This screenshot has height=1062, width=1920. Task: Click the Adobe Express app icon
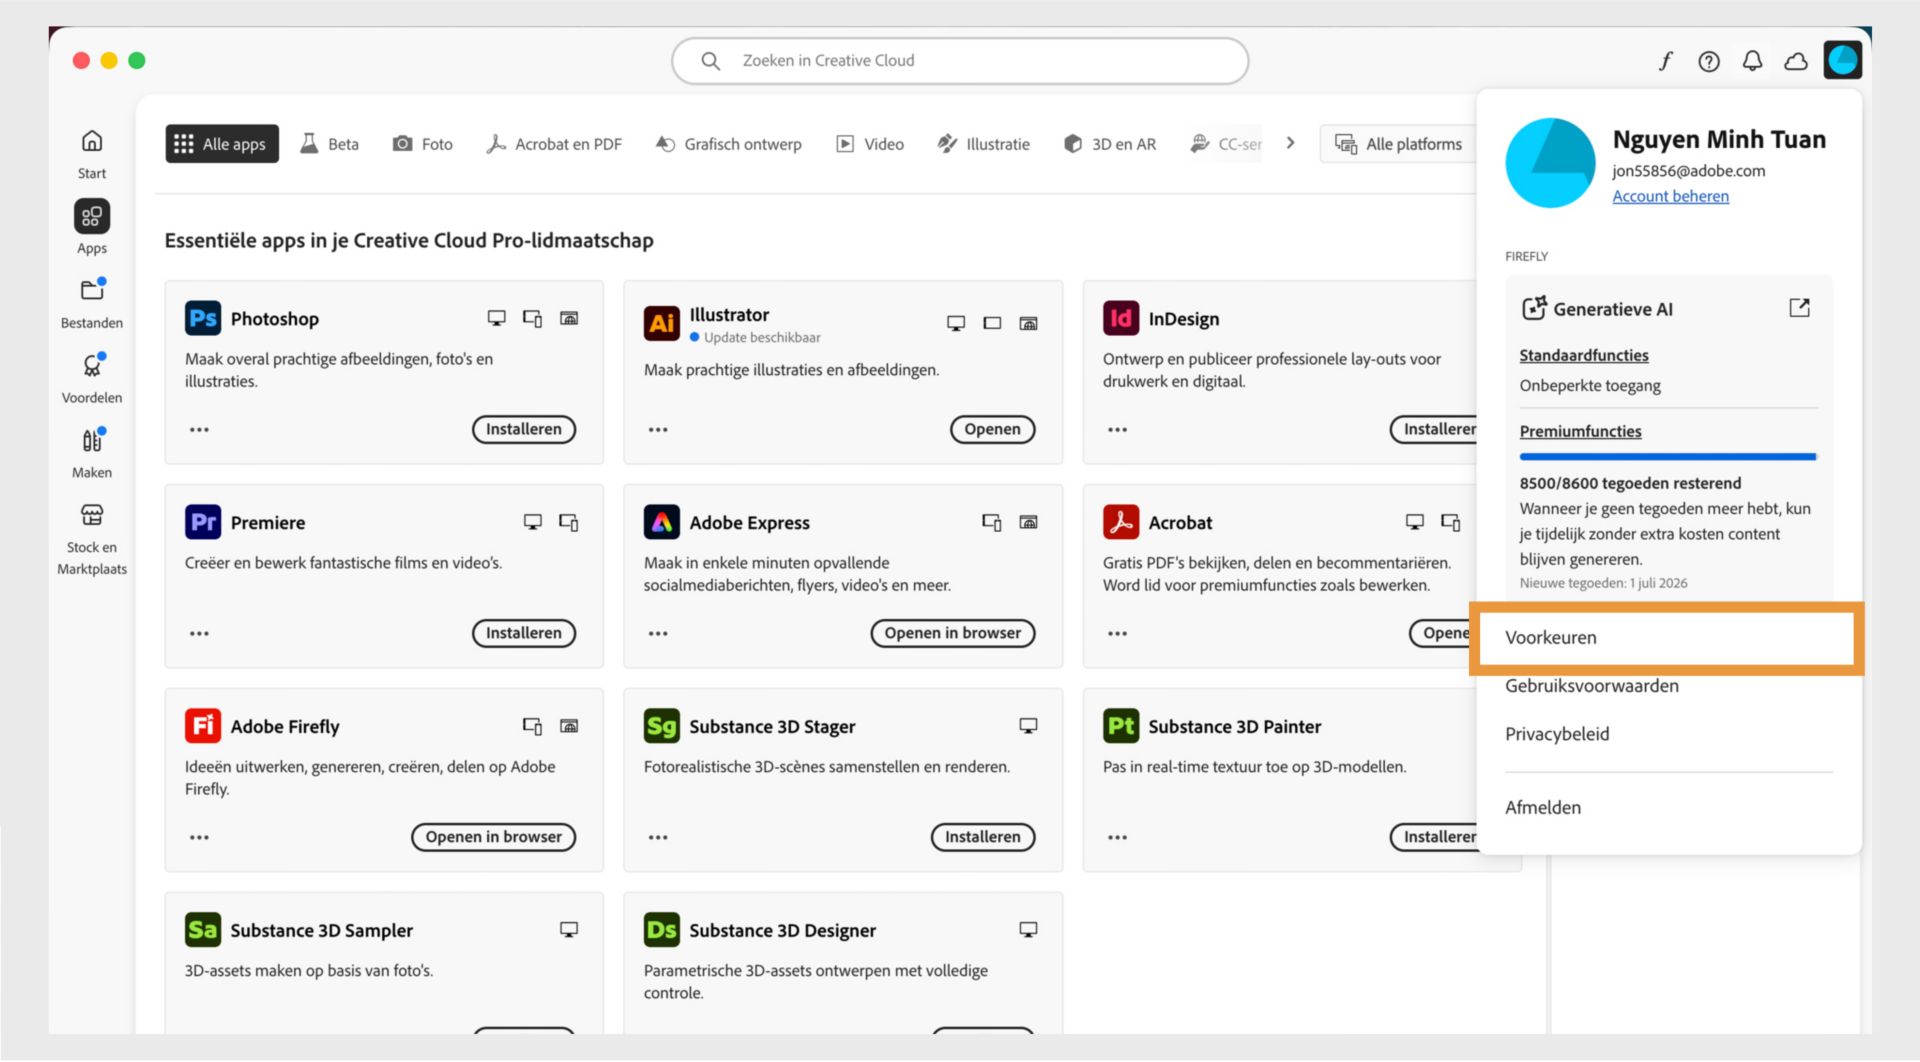[x=662, y=522]
